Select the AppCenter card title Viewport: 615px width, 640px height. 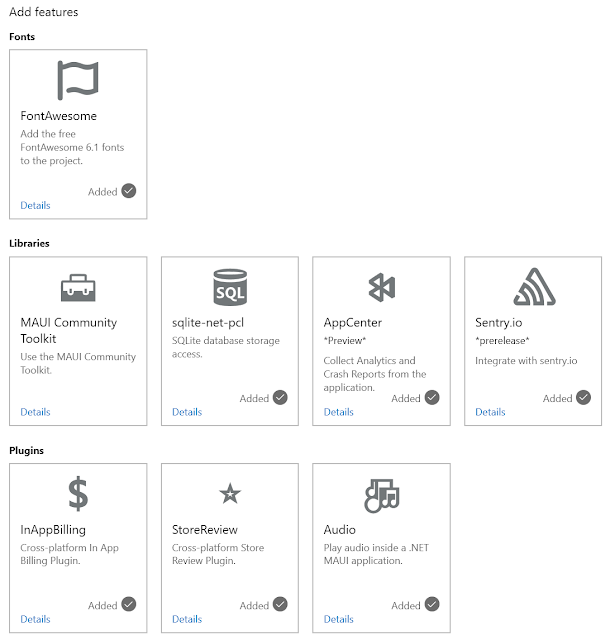click(x=353, y=323)
